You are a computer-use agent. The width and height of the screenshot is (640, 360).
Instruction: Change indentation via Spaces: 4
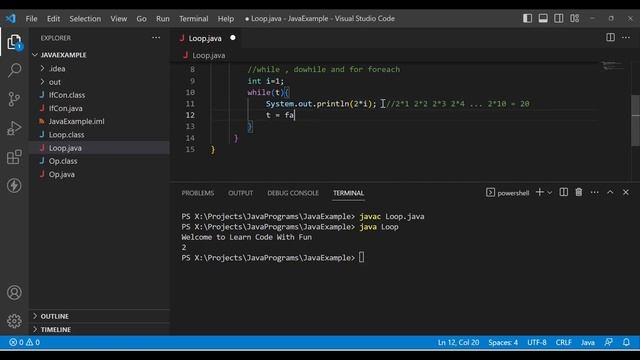pyautogui.click(x=503, y=342)
